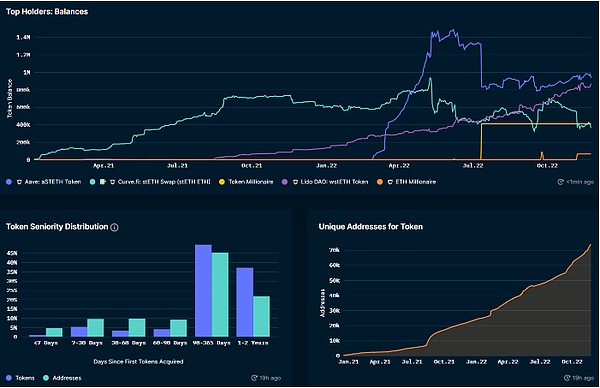The image size is (600, 388).
Task: Click ETH Millionaire legend label
Action: click(416, 182)
